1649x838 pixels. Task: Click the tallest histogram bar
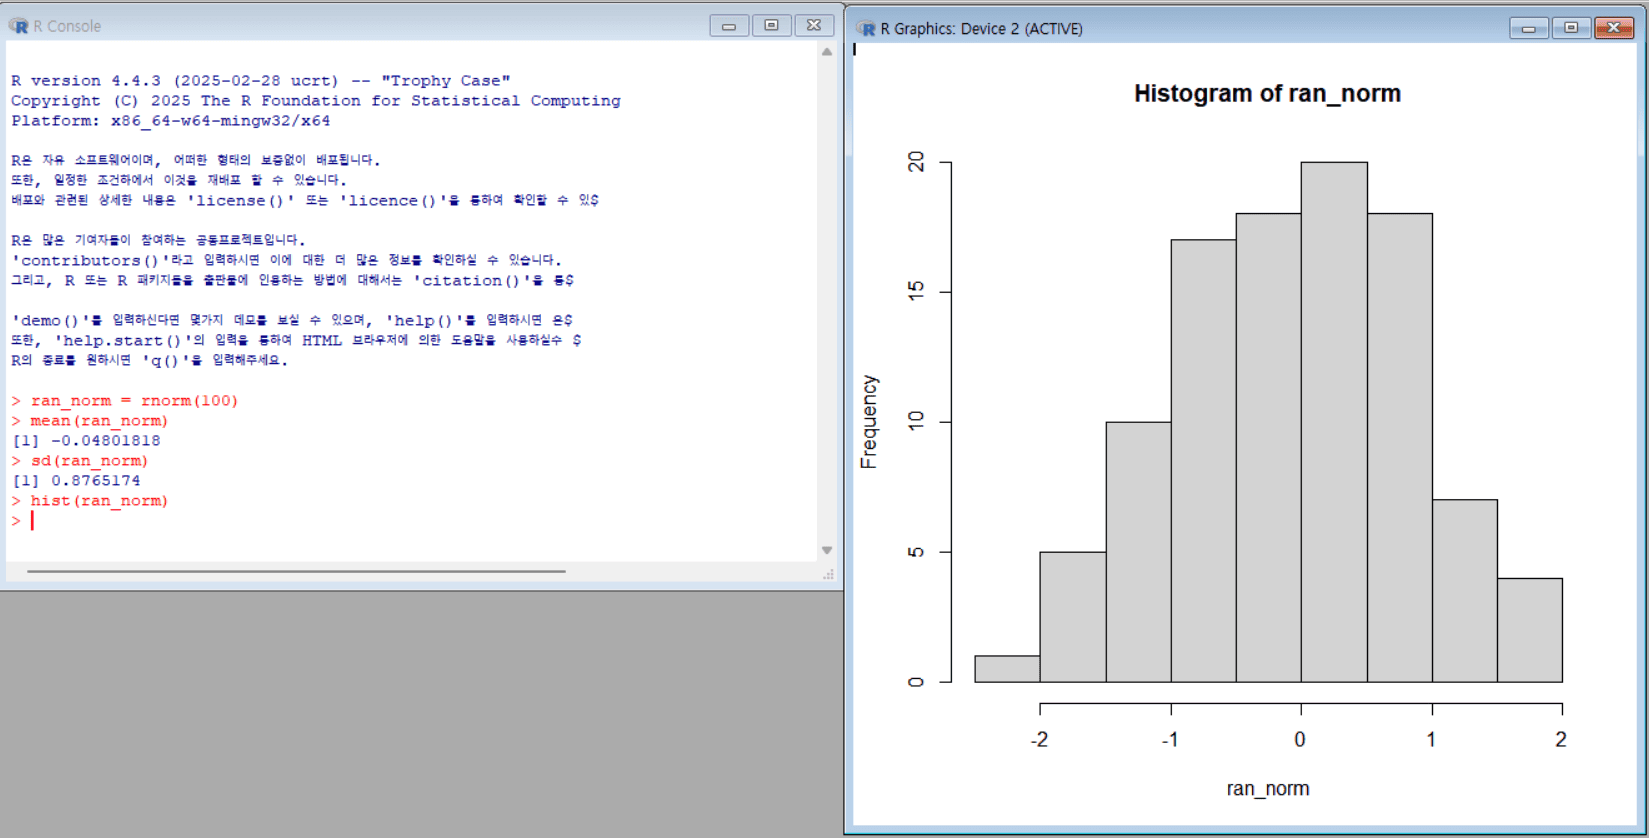[1334, 420]
